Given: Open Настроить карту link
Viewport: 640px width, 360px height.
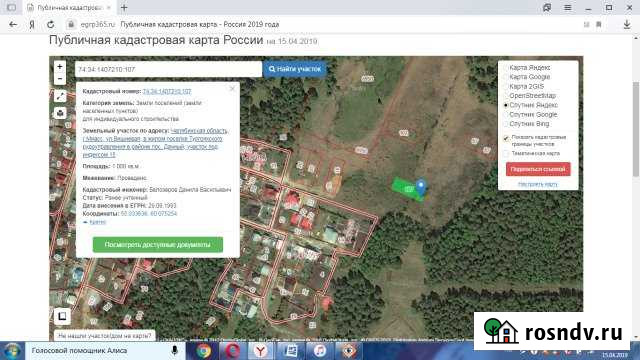Looking at the screenshot, I should click(x=538, y=184).
